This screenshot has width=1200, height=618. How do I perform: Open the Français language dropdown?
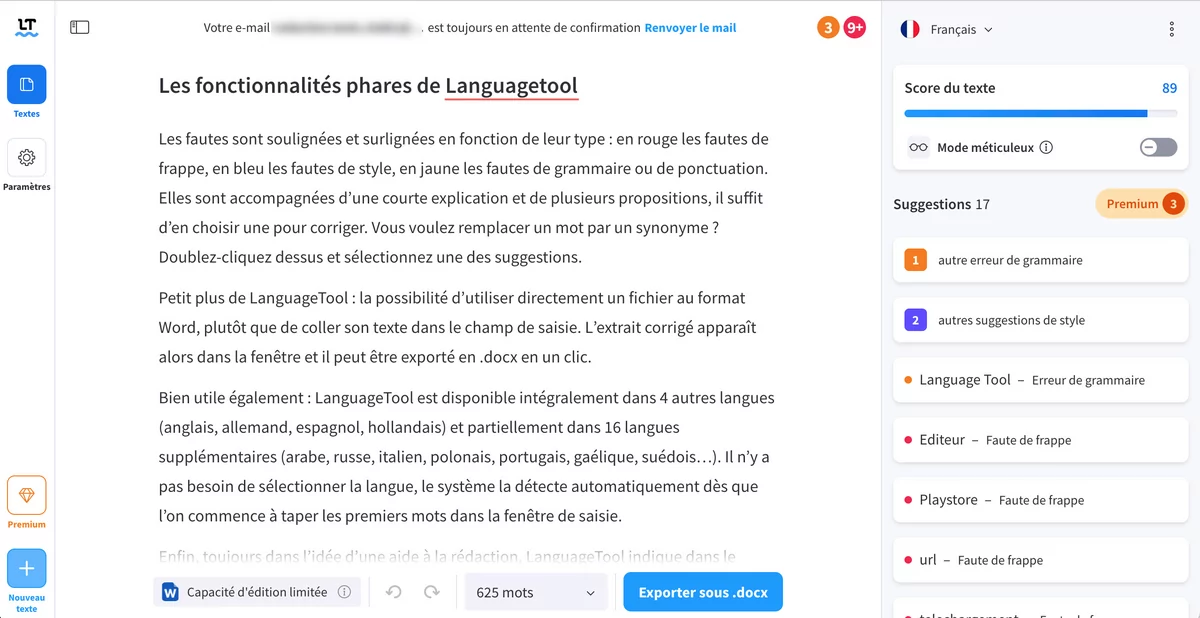(961, 30)
